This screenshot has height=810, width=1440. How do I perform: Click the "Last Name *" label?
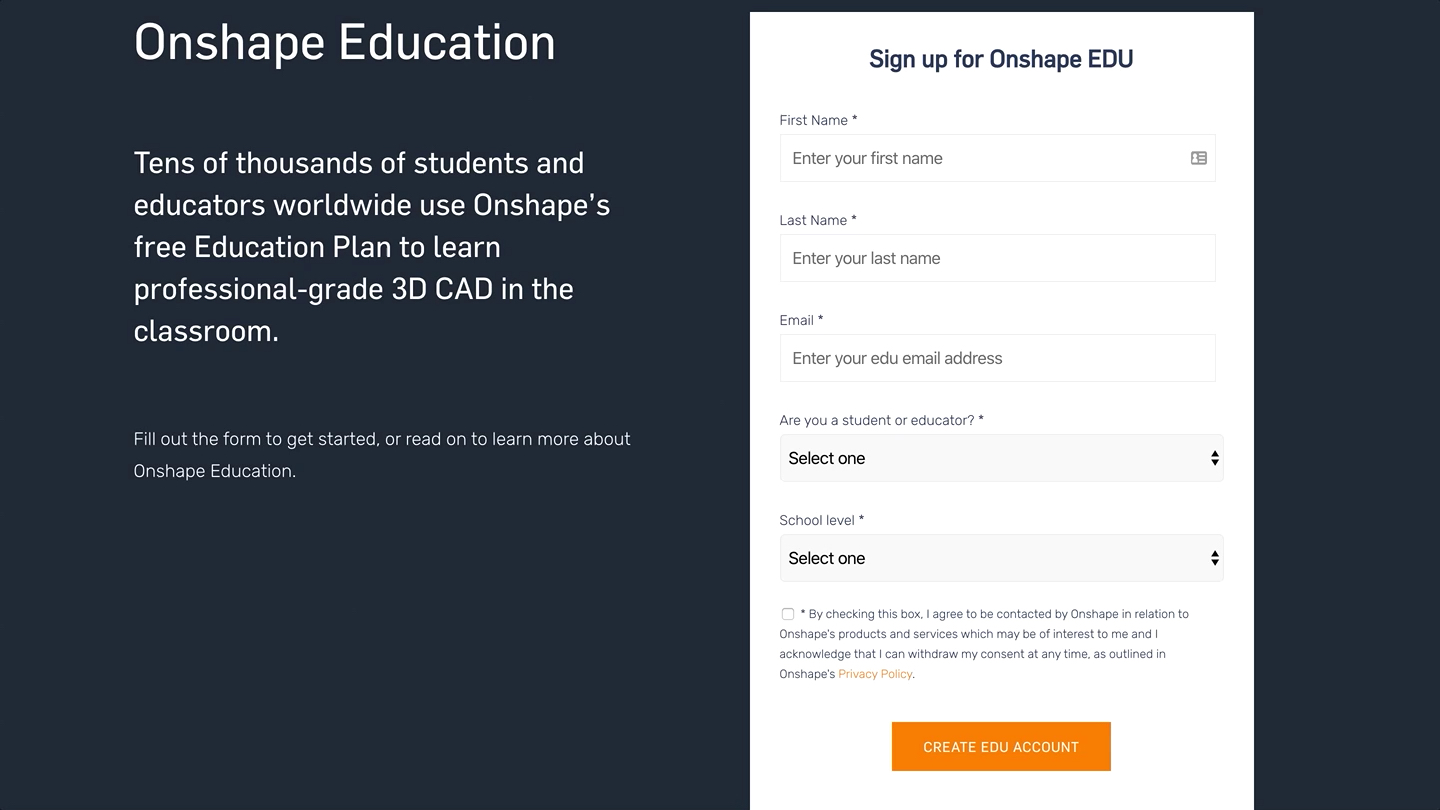tap(818, 220)
